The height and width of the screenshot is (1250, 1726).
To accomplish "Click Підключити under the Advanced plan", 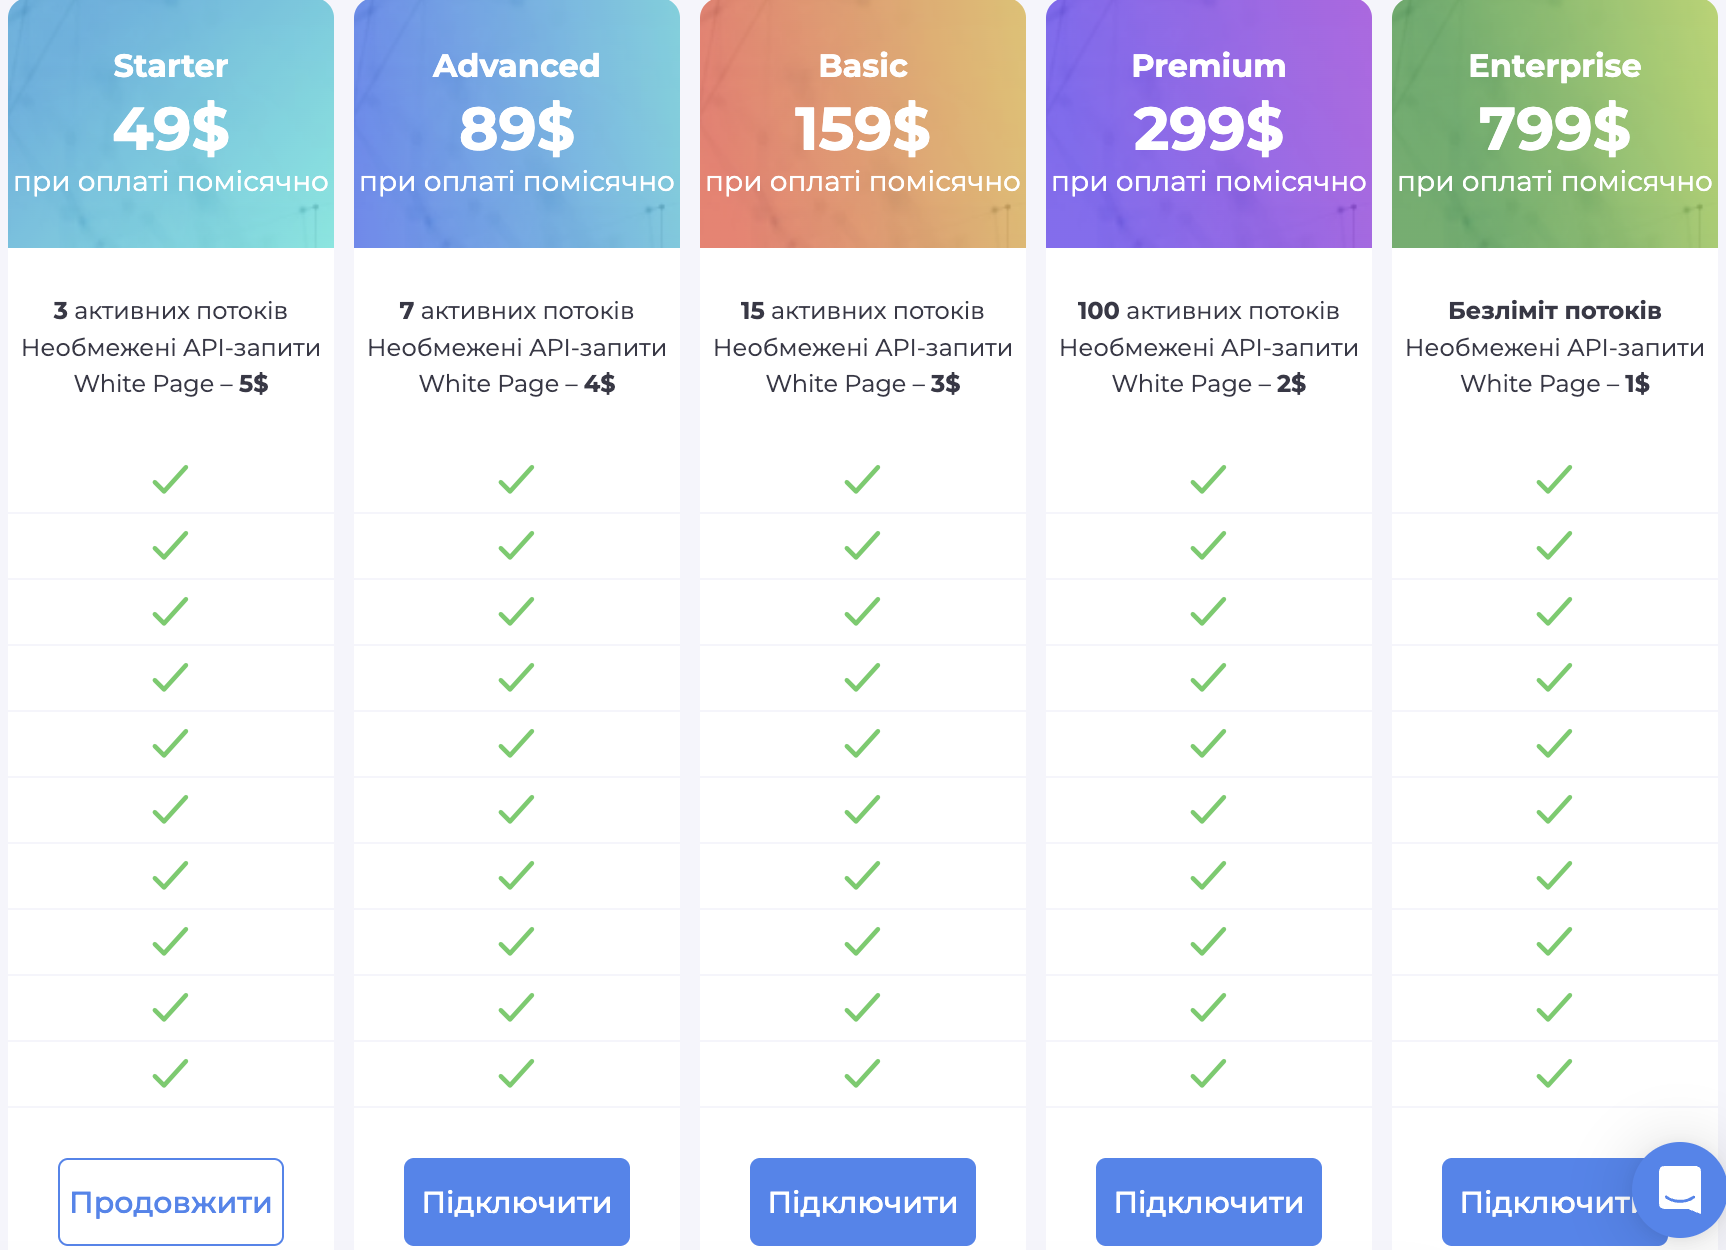I will pyautogui.click(x=516, y=1201).
